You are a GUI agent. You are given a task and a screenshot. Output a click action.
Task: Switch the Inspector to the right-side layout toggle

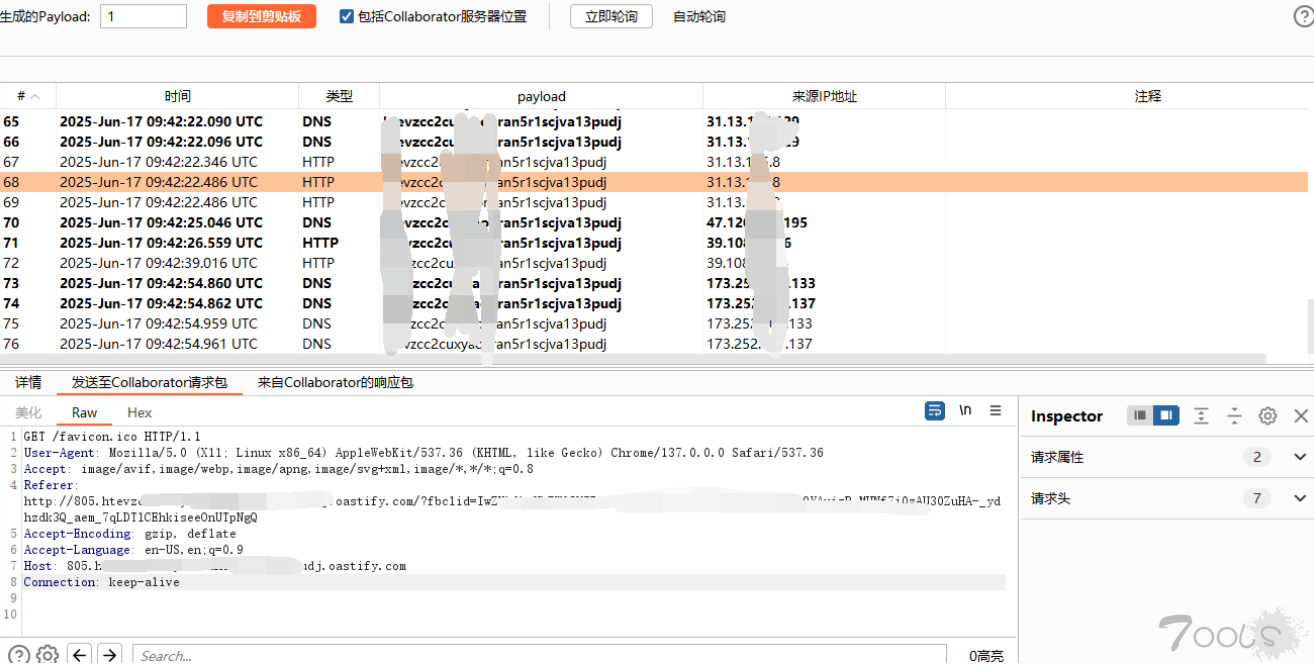1166,416
